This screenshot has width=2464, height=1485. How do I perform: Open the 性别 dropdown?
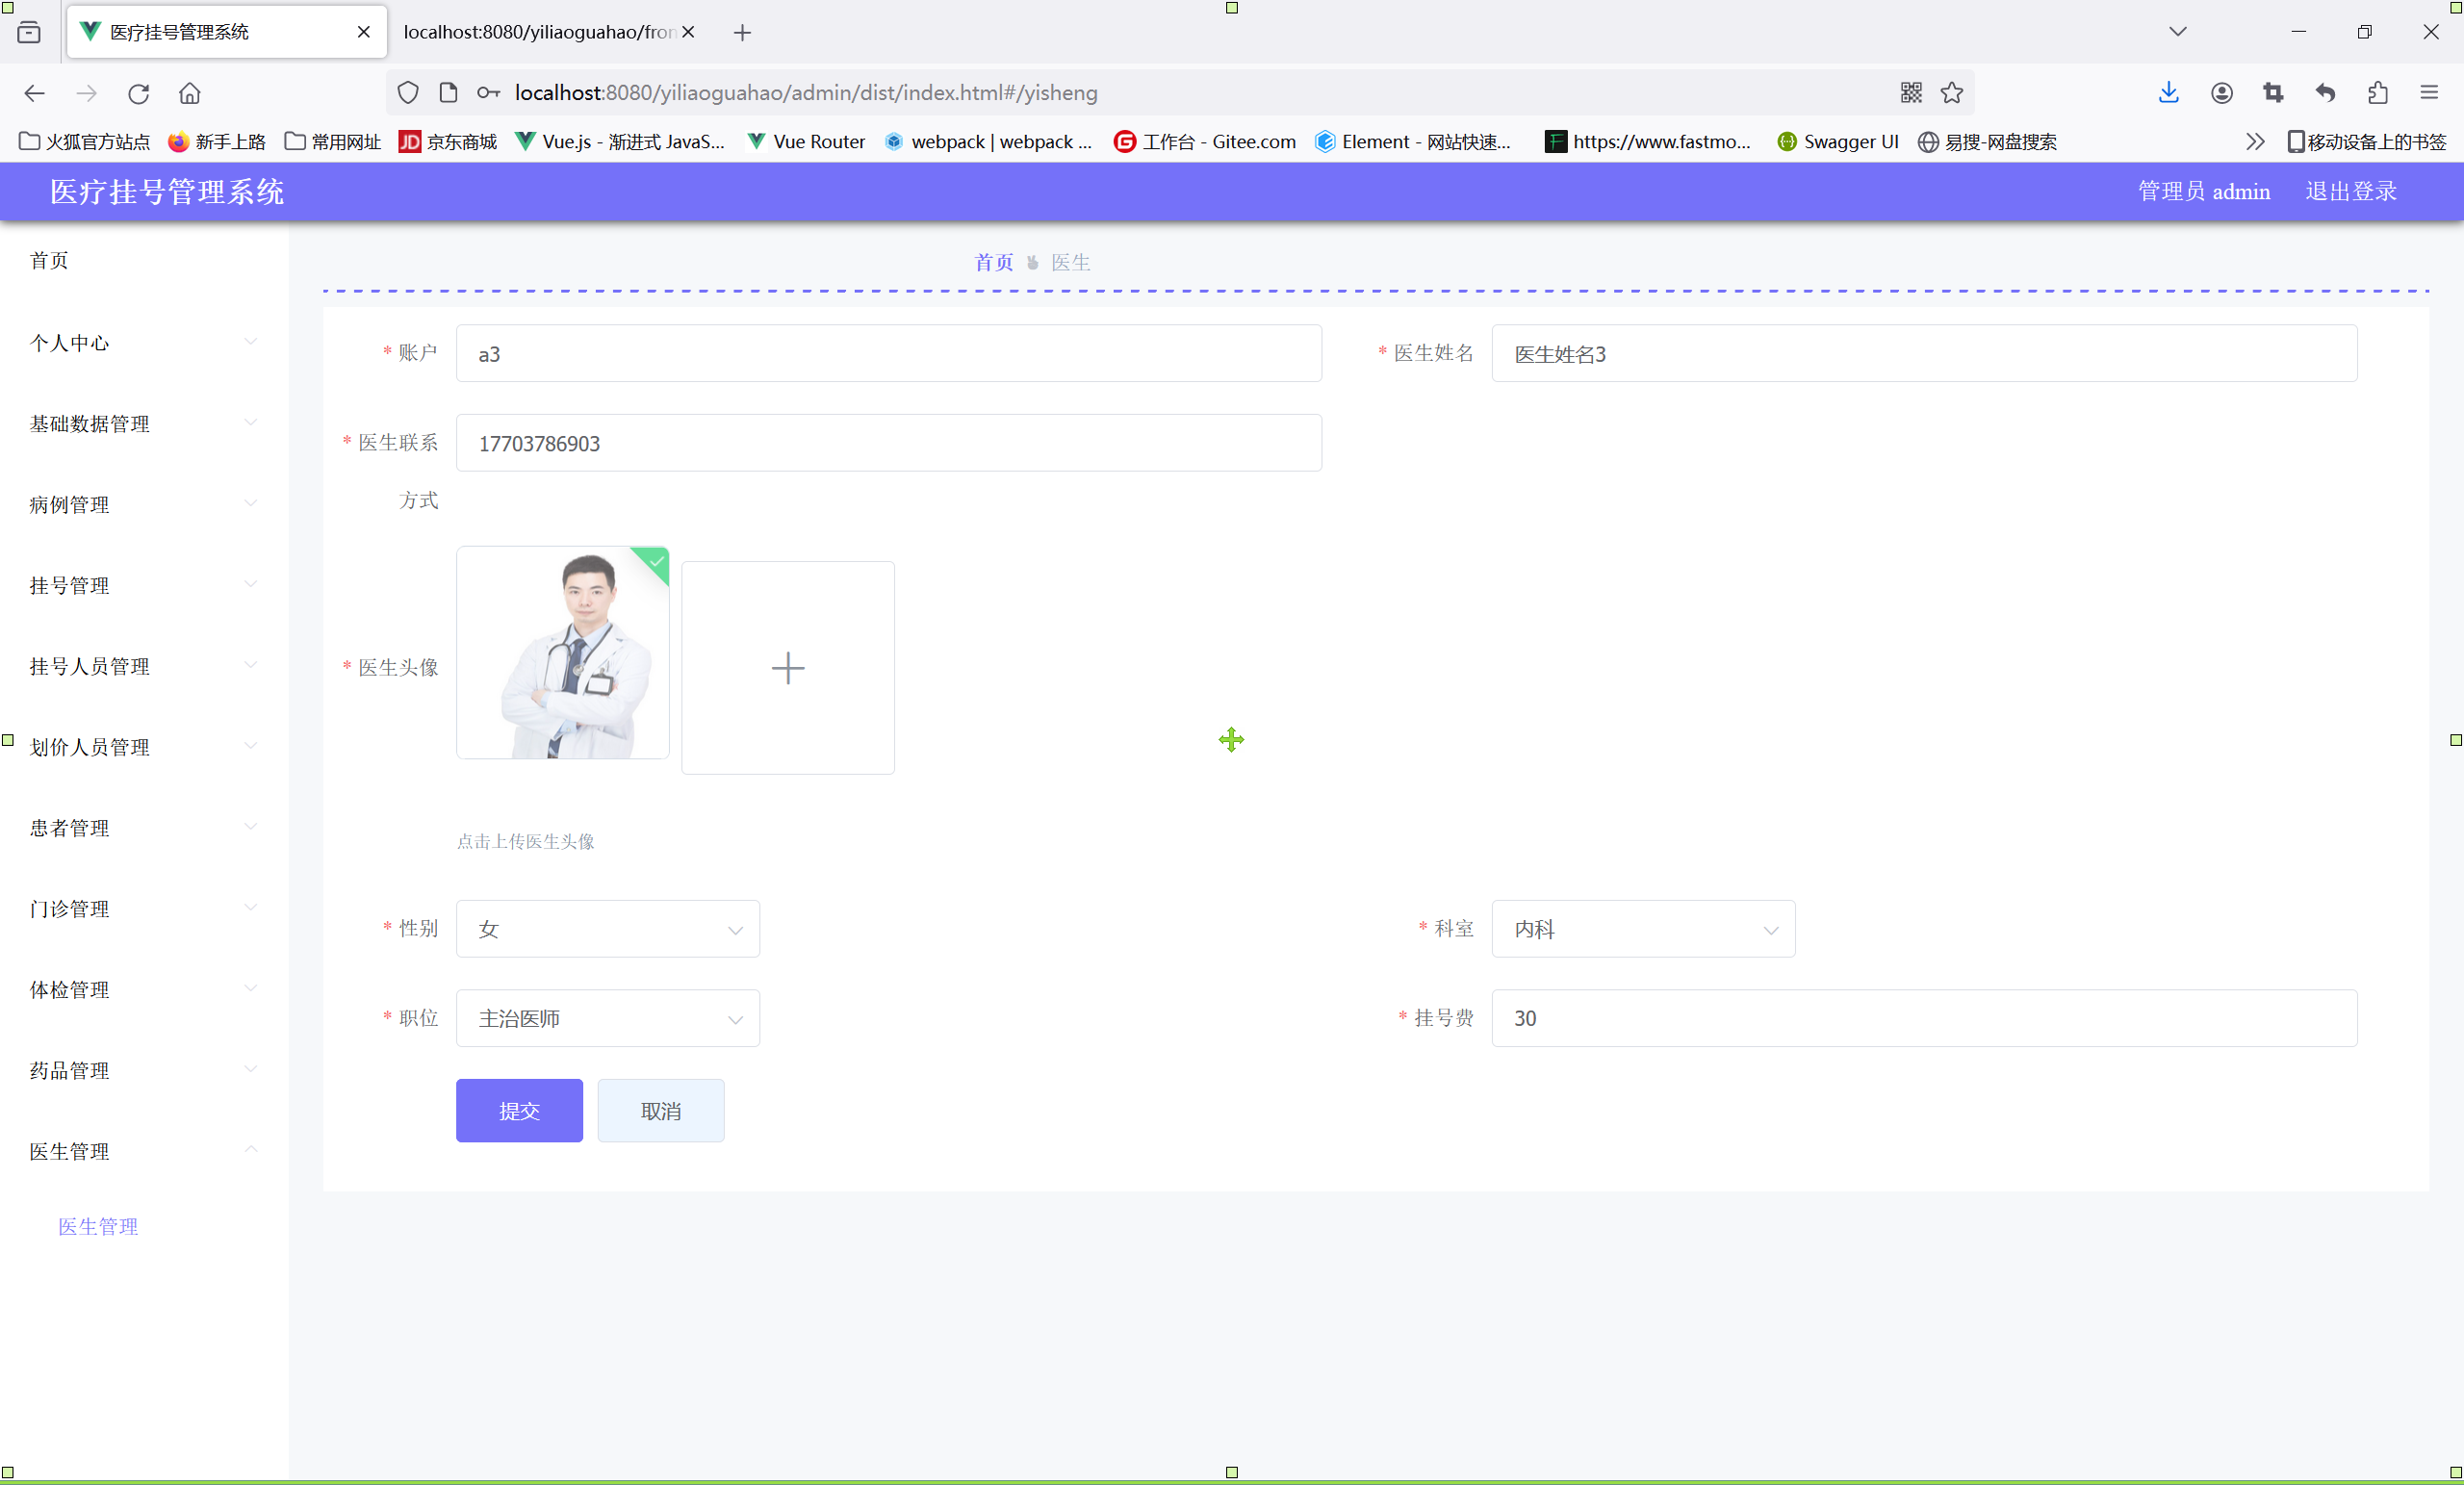[x=607, y=929]
